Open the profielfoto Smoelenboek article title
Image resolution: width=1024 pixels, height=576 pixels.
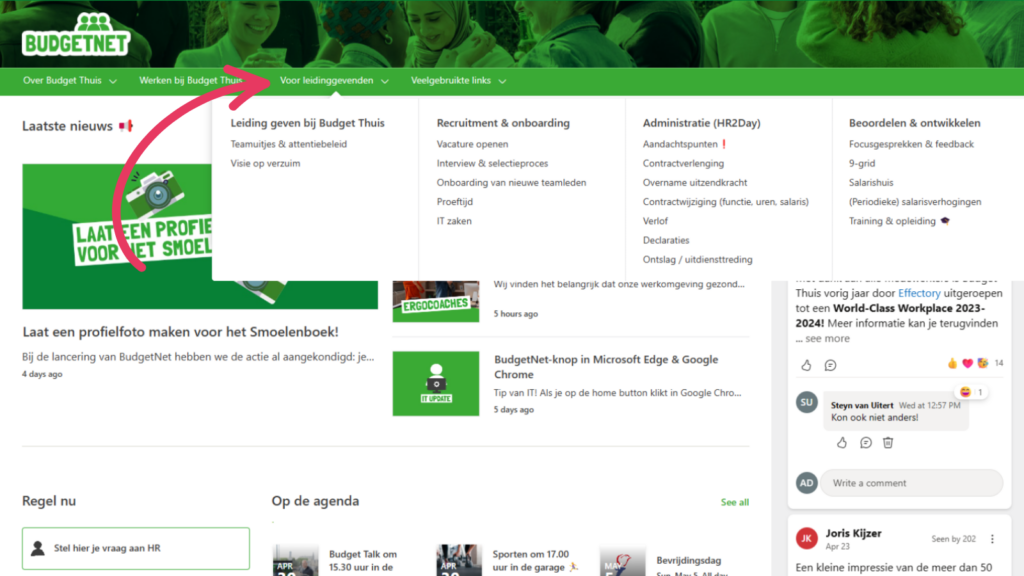click(x=180, y=332)
